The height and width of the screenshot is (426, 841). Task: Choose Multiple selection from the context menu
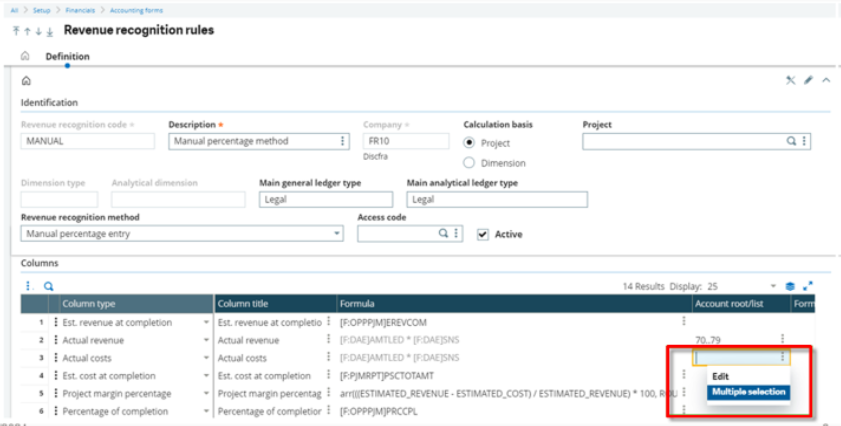[749, 392]
